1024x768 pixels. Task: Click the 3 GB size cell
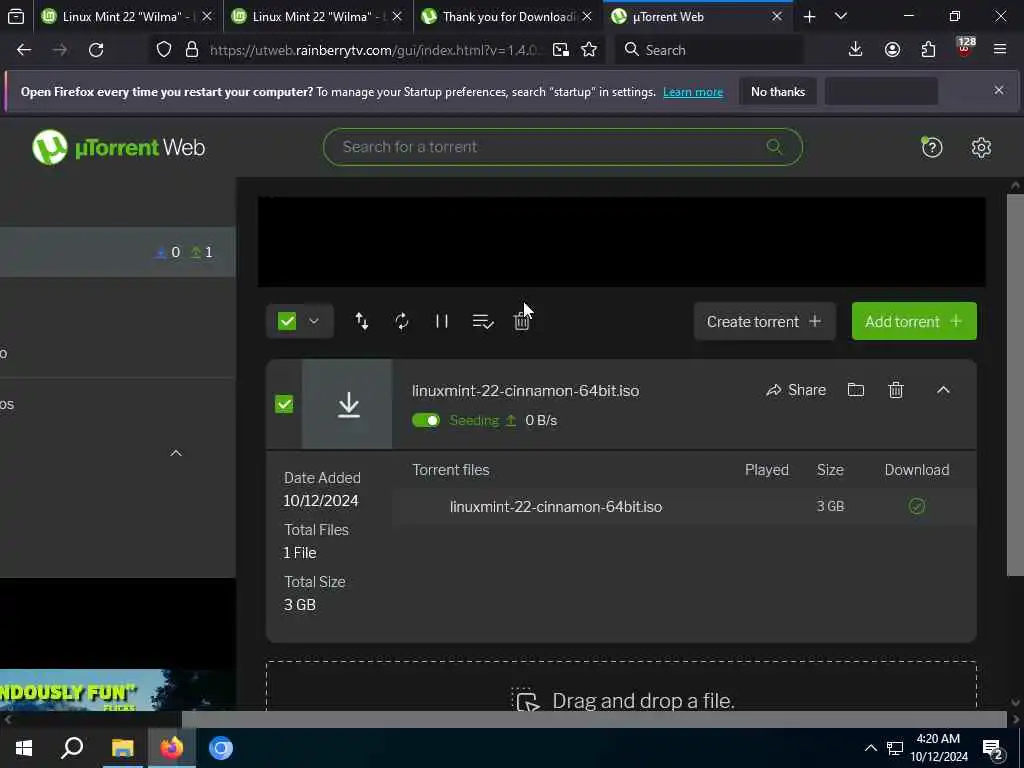(x=830, y=506)
